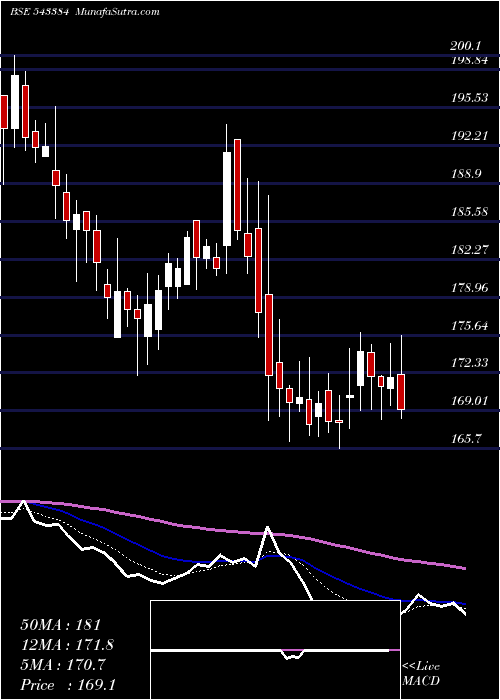Click the last red candle on the chart
This screenshot has width=500, height=700.
click(x=401, y=392)
